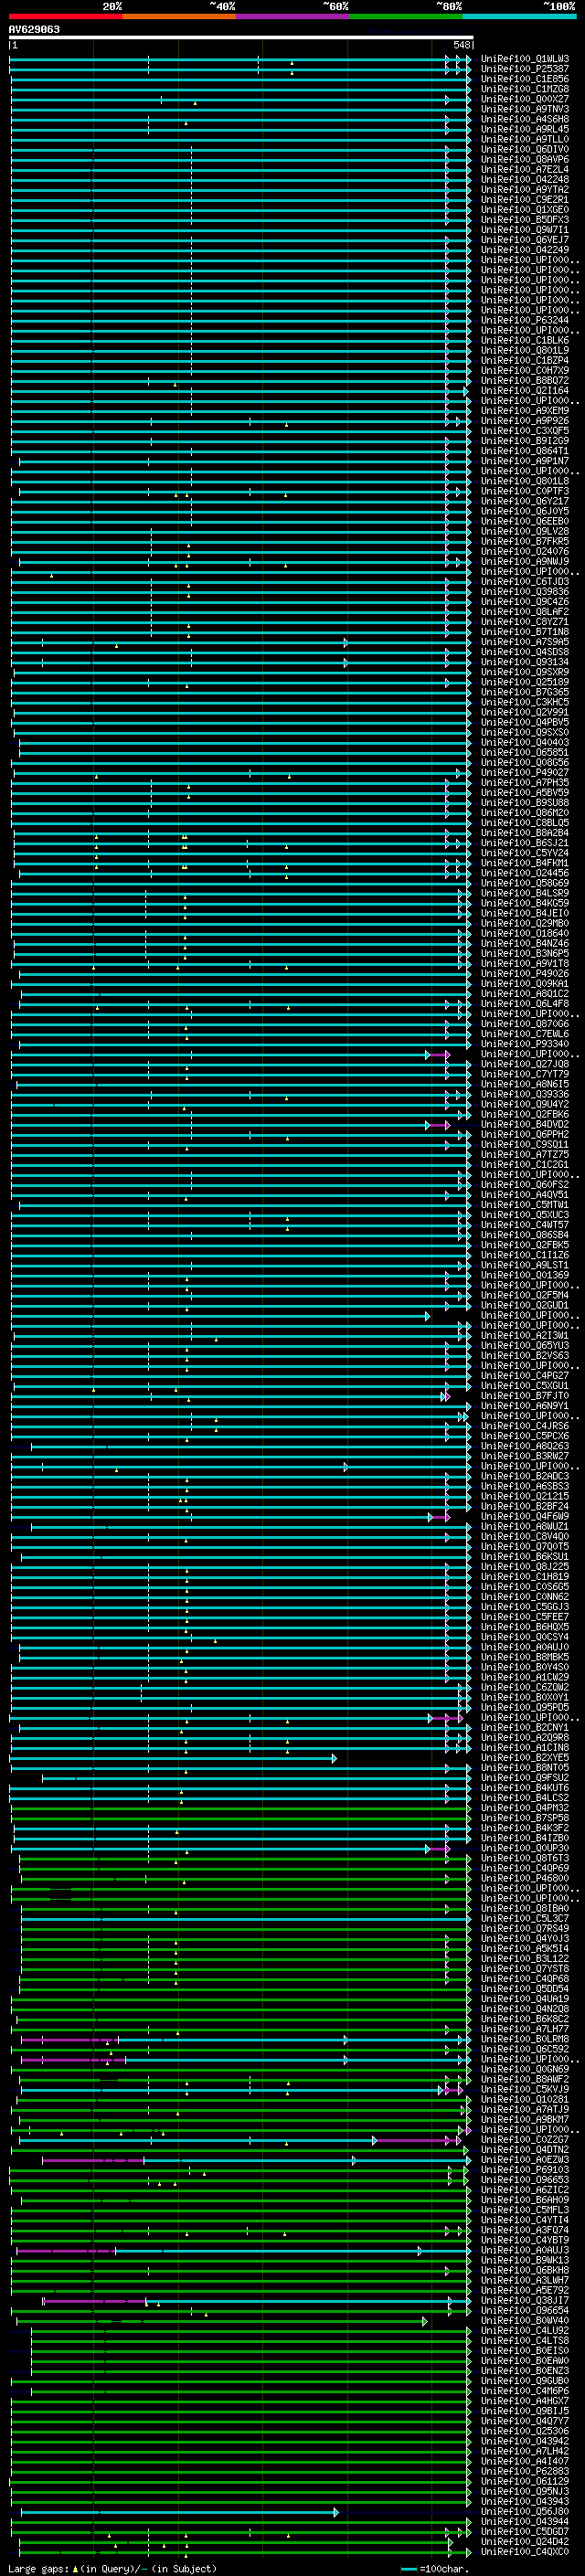The image size is (585, 2576).
Task: Click hit label UniRef100_A9RL45
Action: [x=525, y=129]
